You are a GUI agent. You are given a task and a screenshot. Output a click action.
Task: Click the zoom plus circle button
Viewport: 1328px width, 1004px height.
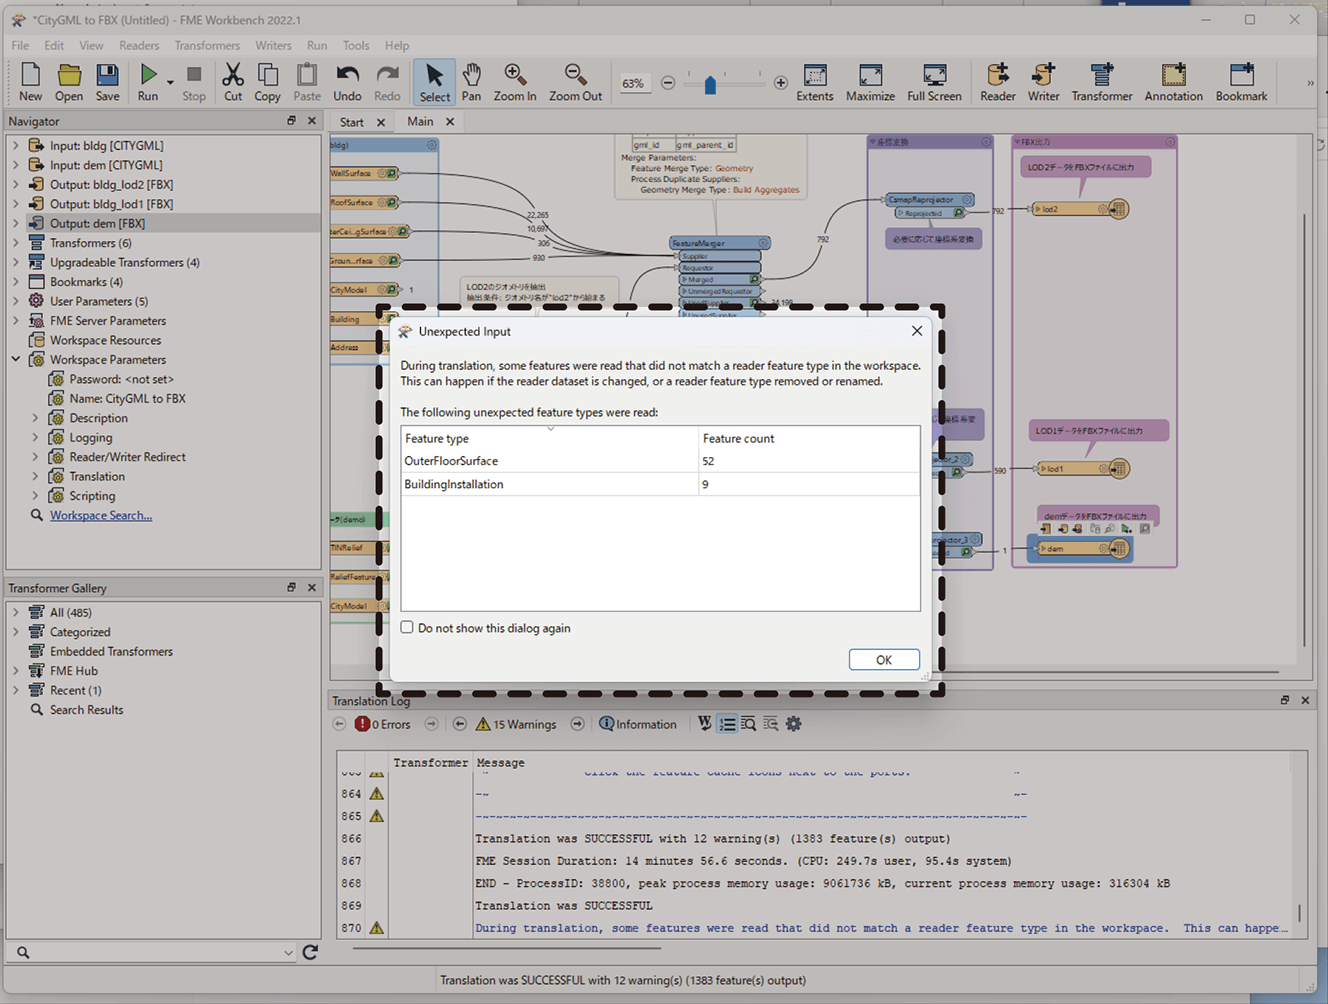(x=780, y=84)
